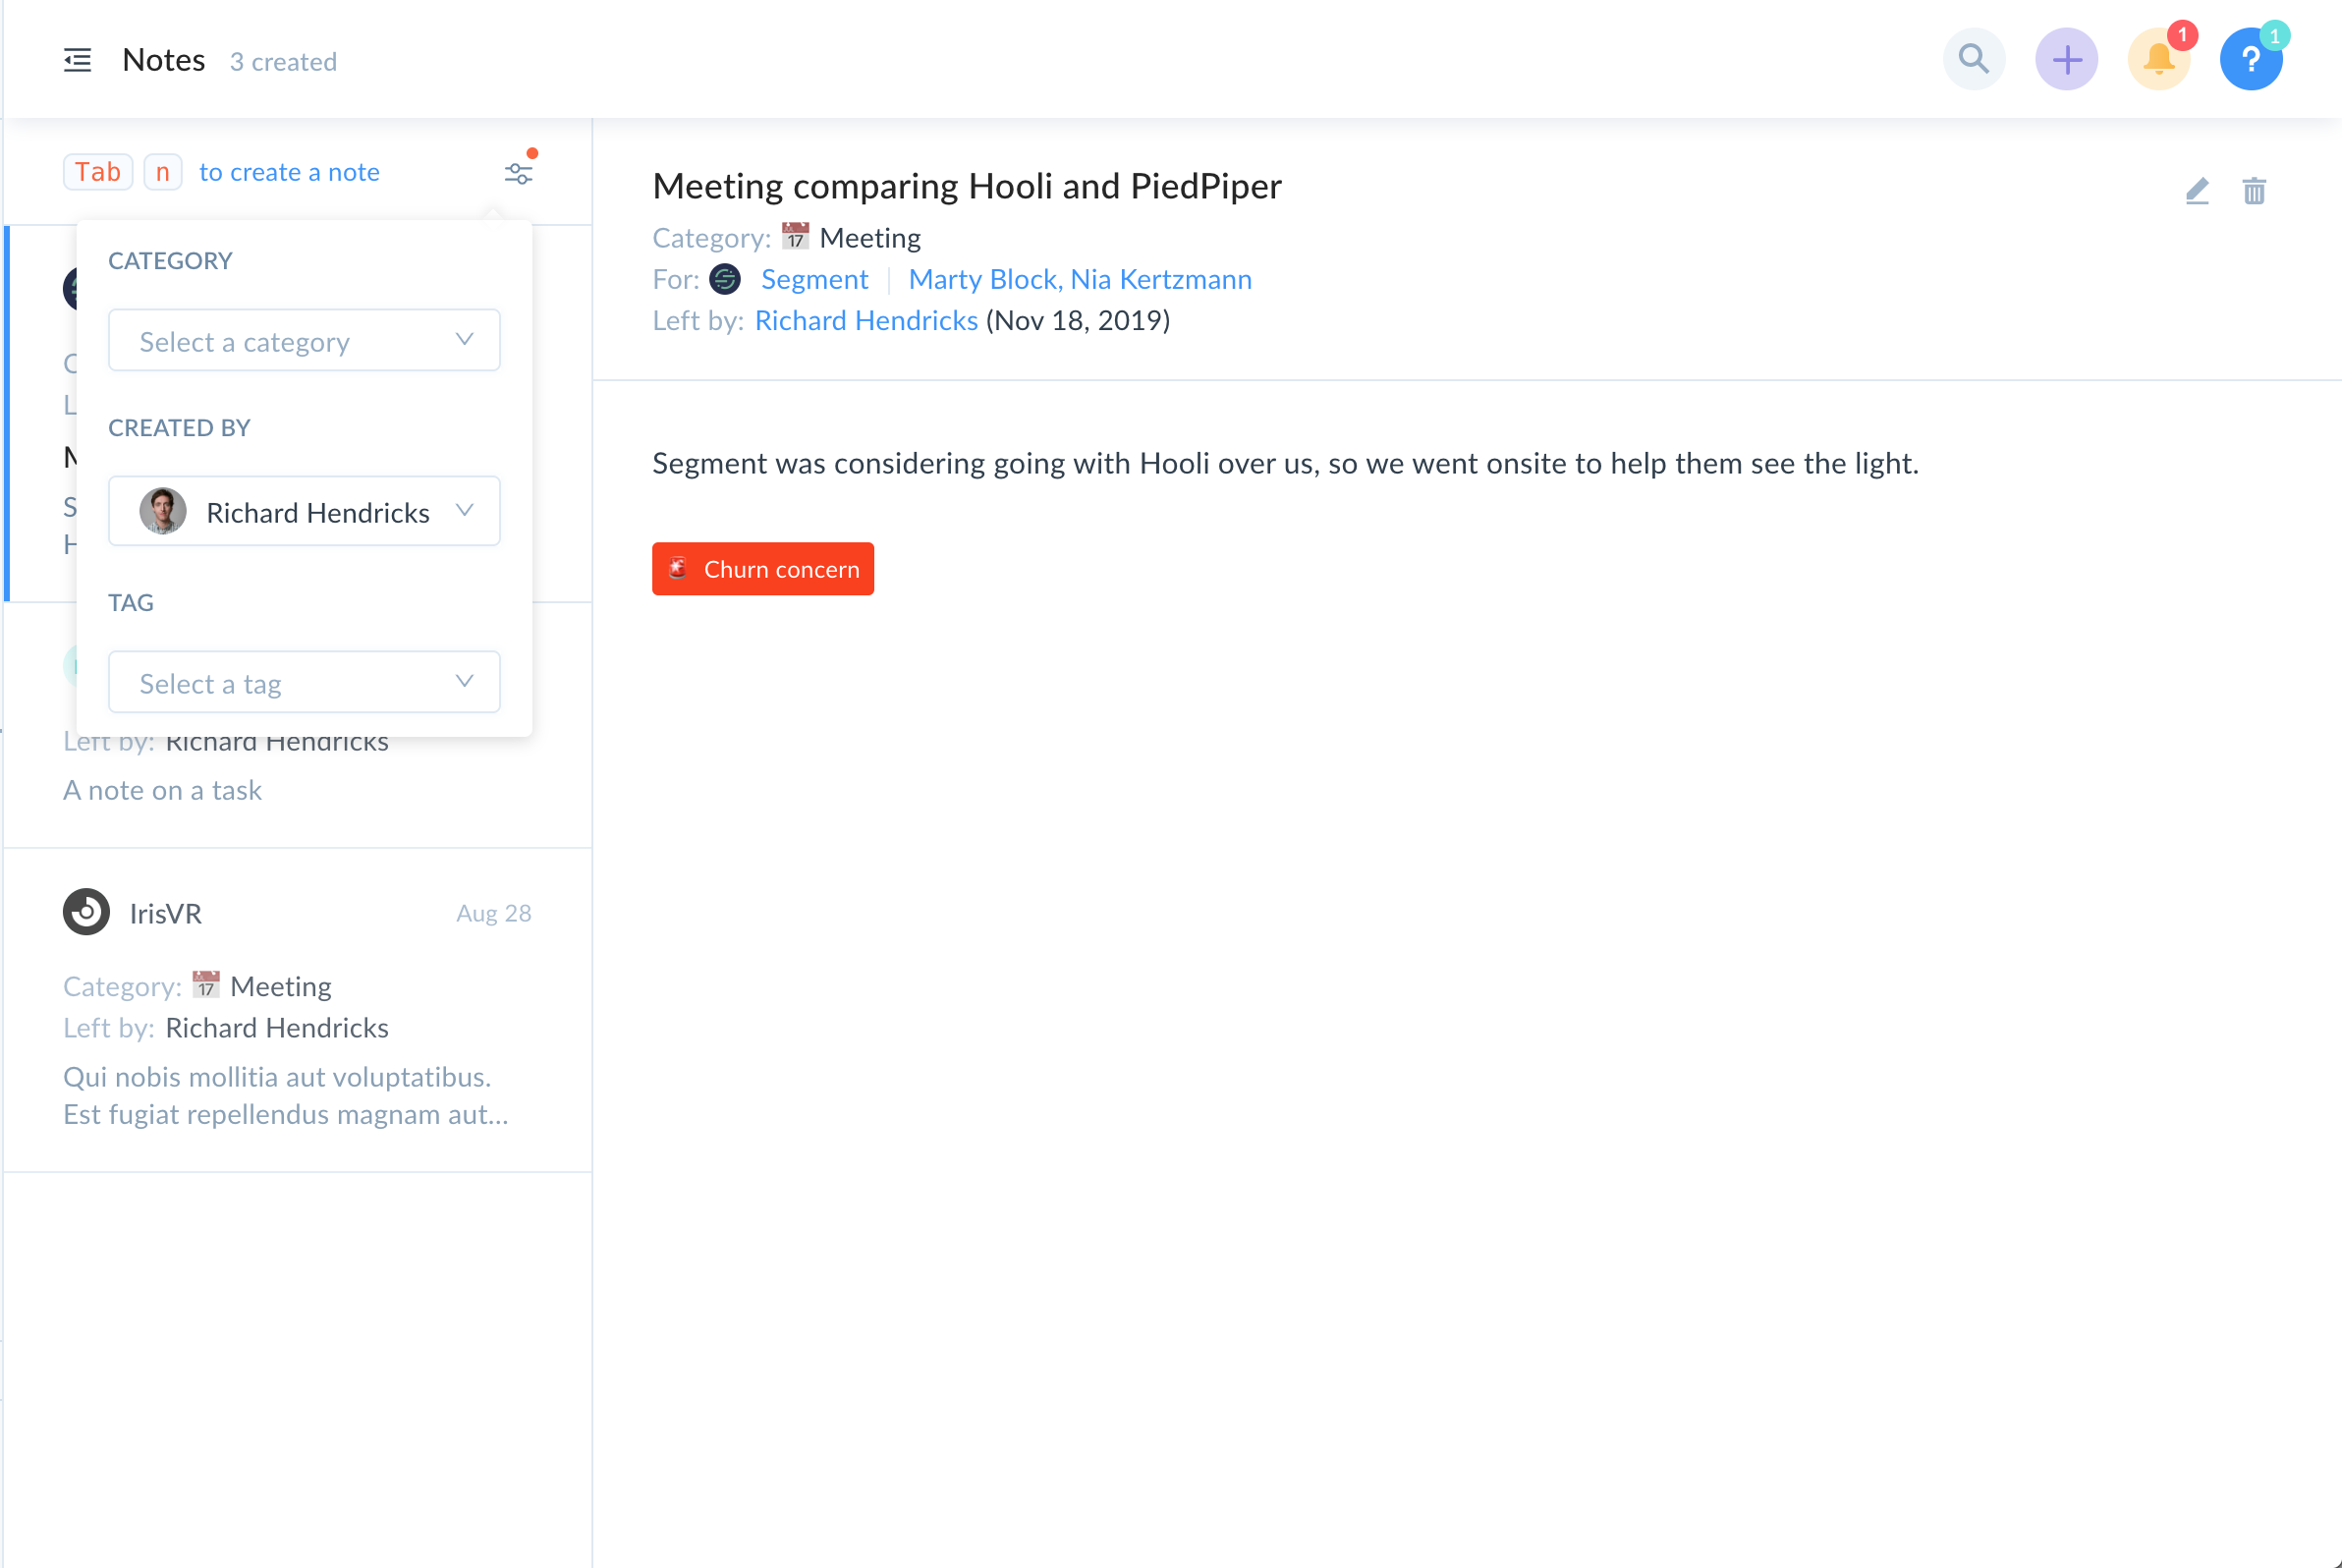Open the Select a category dropdown
This screenshot has height=1568, width=2342.
pyautogui.click(x=304, y=341)
